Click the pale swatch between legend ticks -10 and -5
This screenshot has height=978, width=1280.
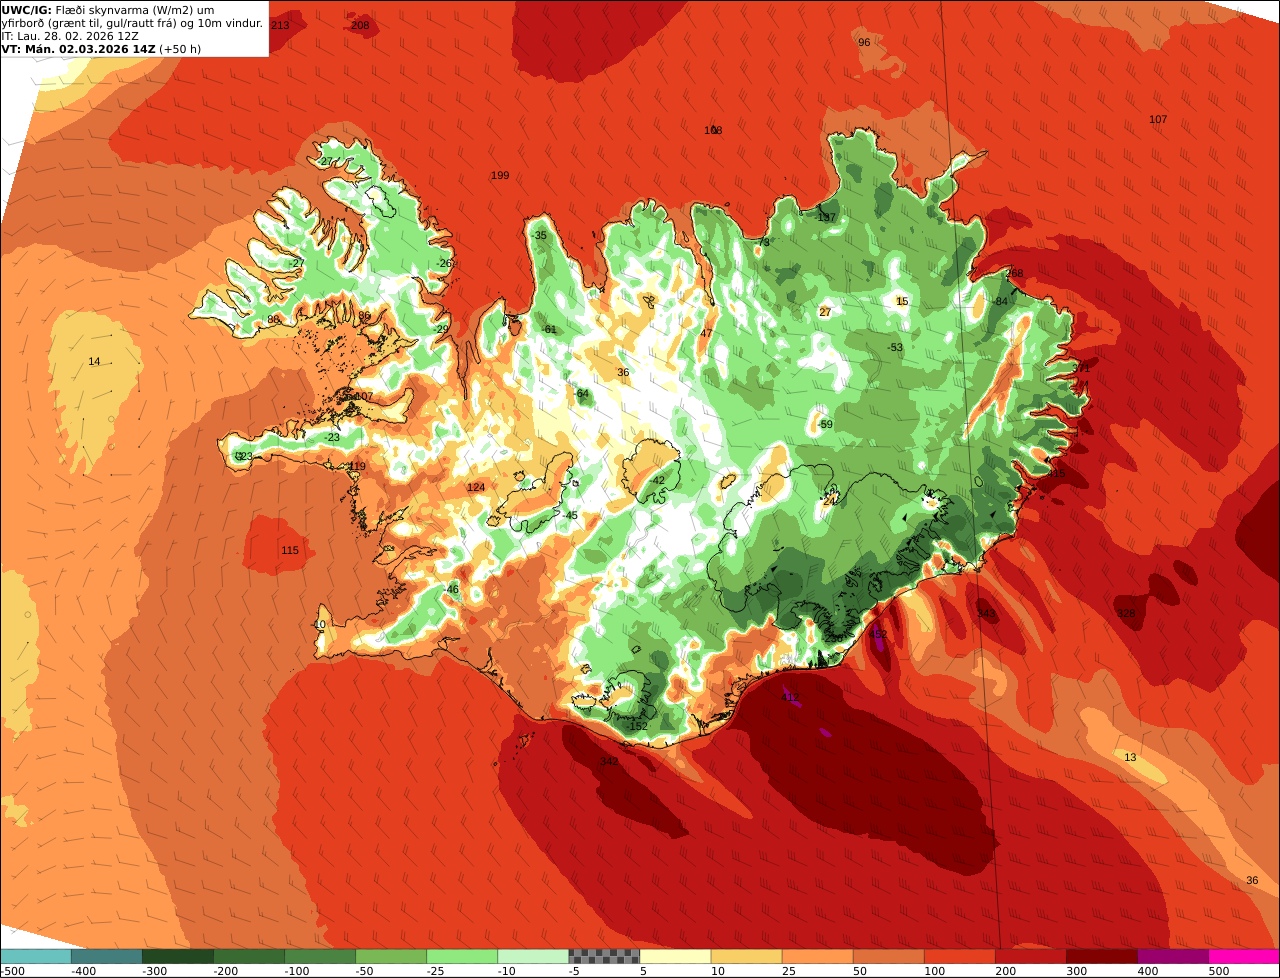tap(533, 956)
